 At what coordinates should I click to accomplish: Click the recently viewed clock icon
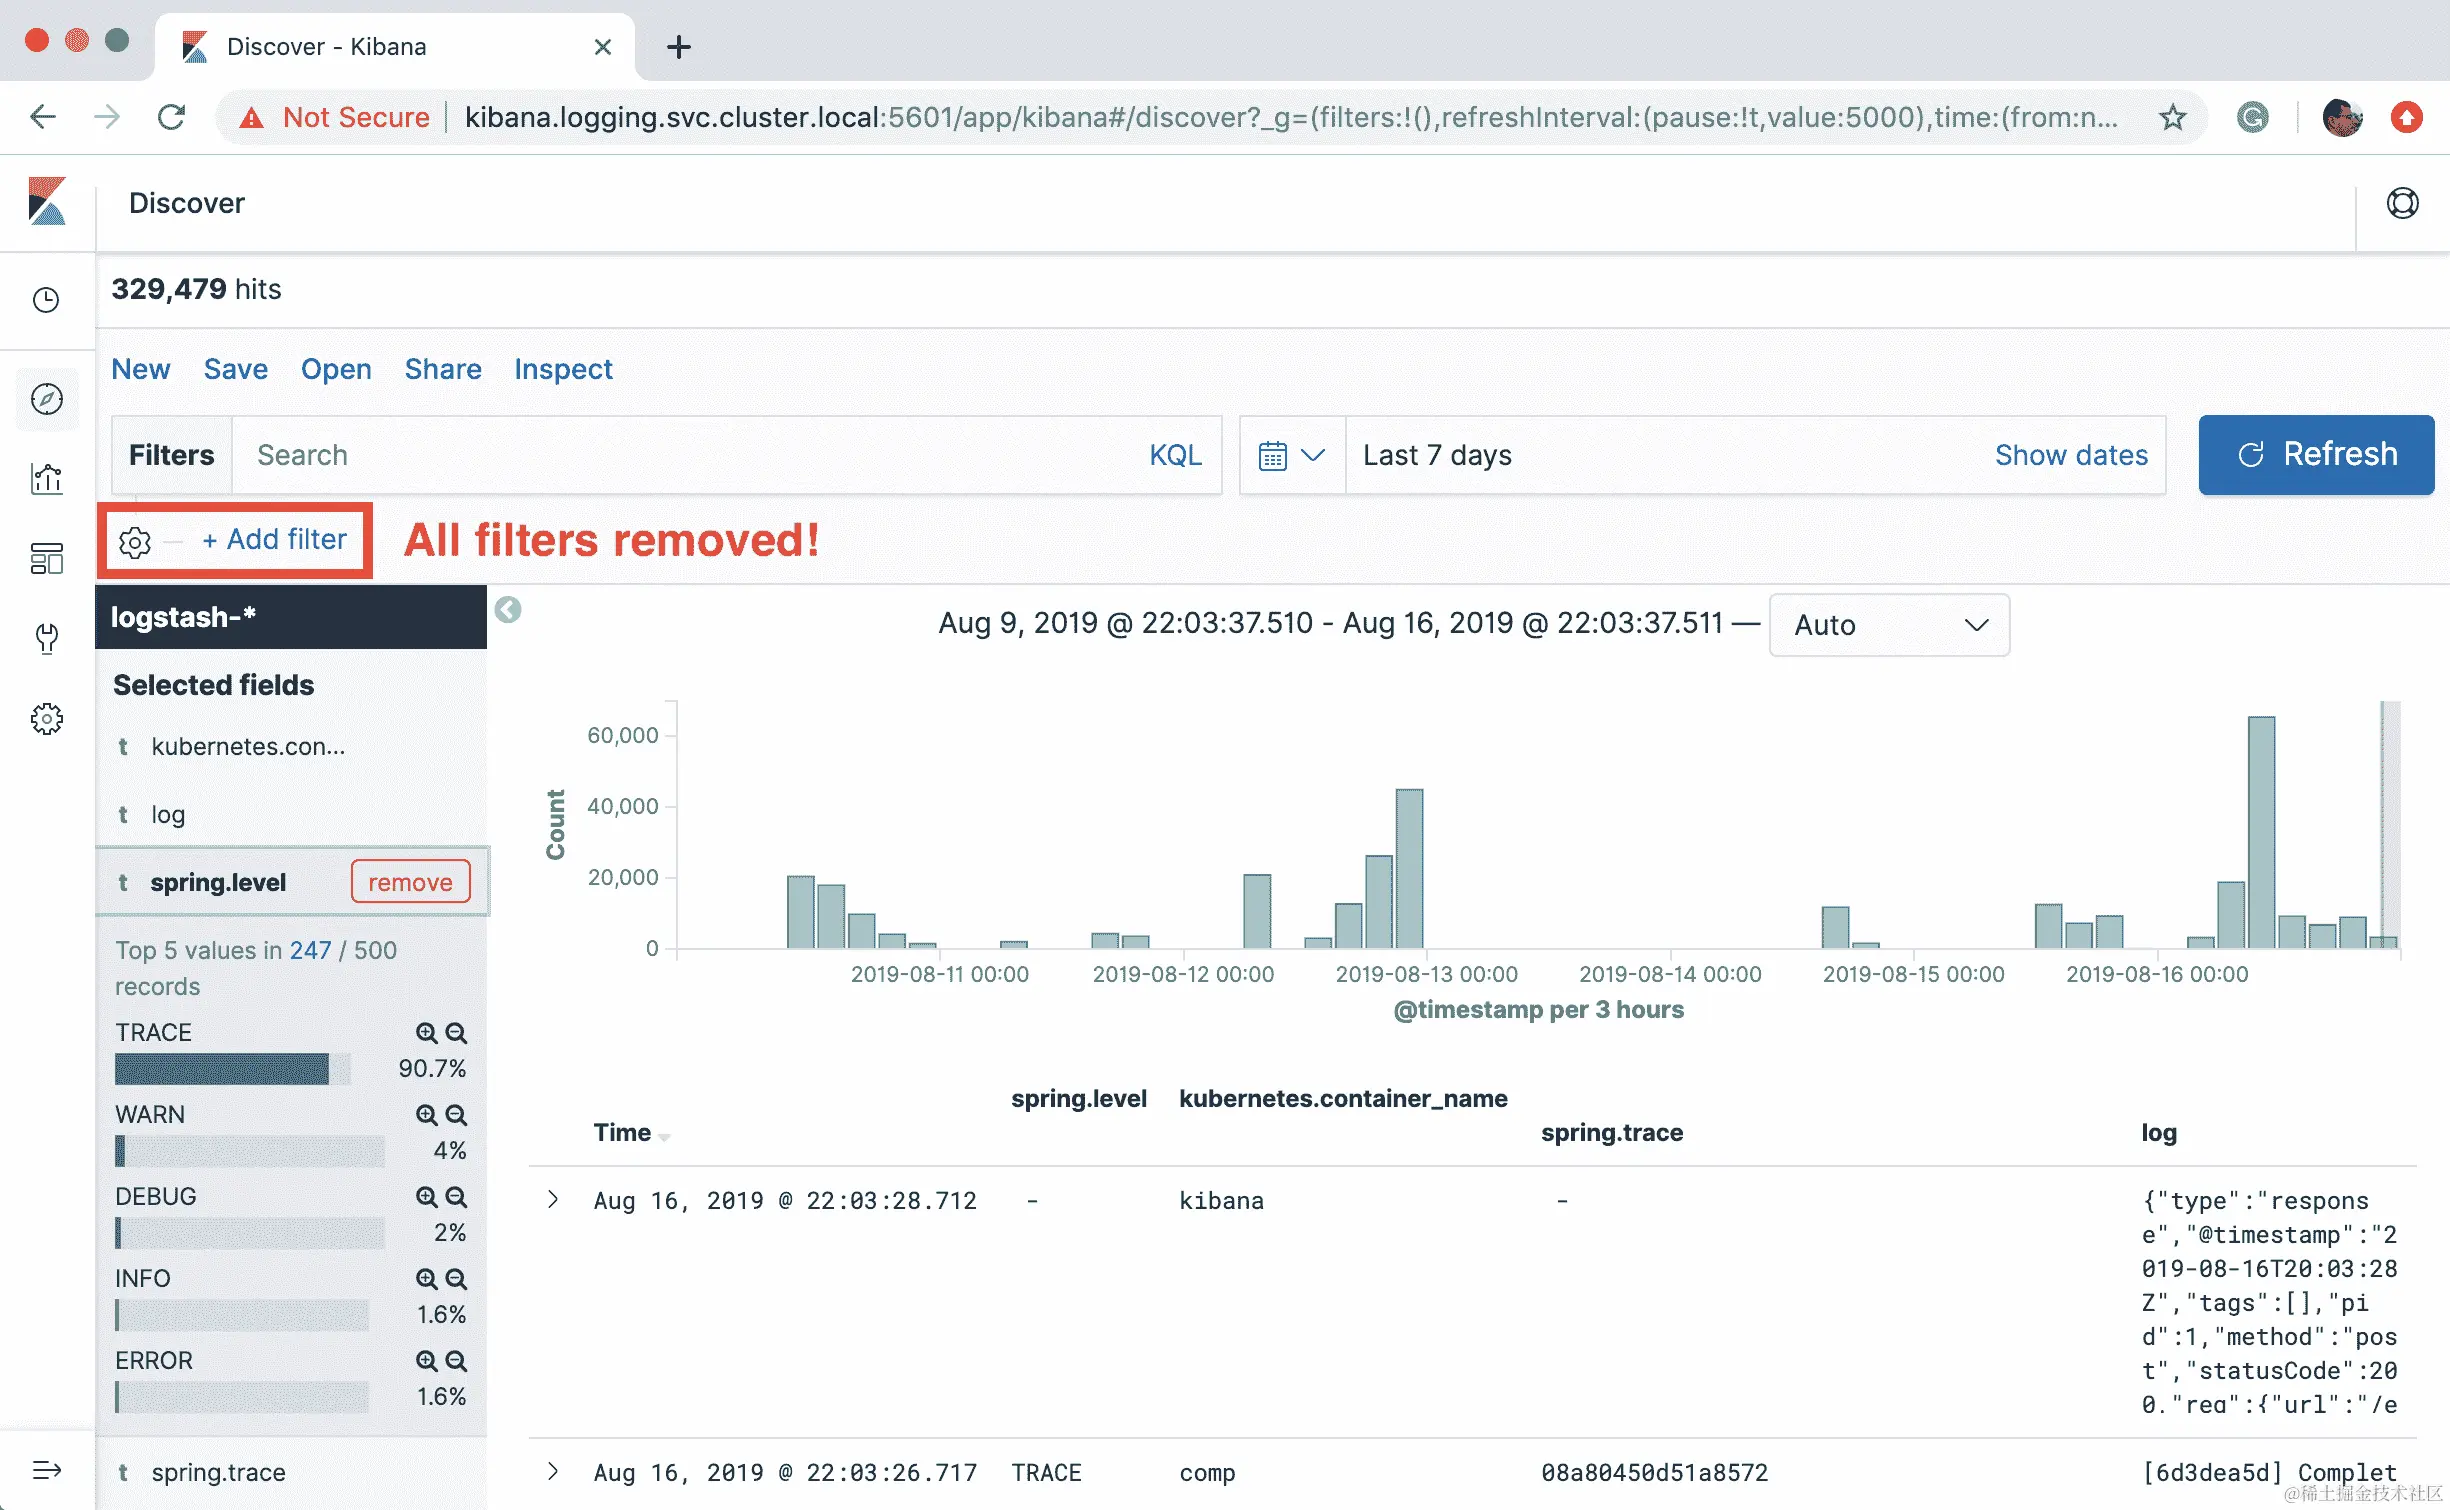coord(47,300)
